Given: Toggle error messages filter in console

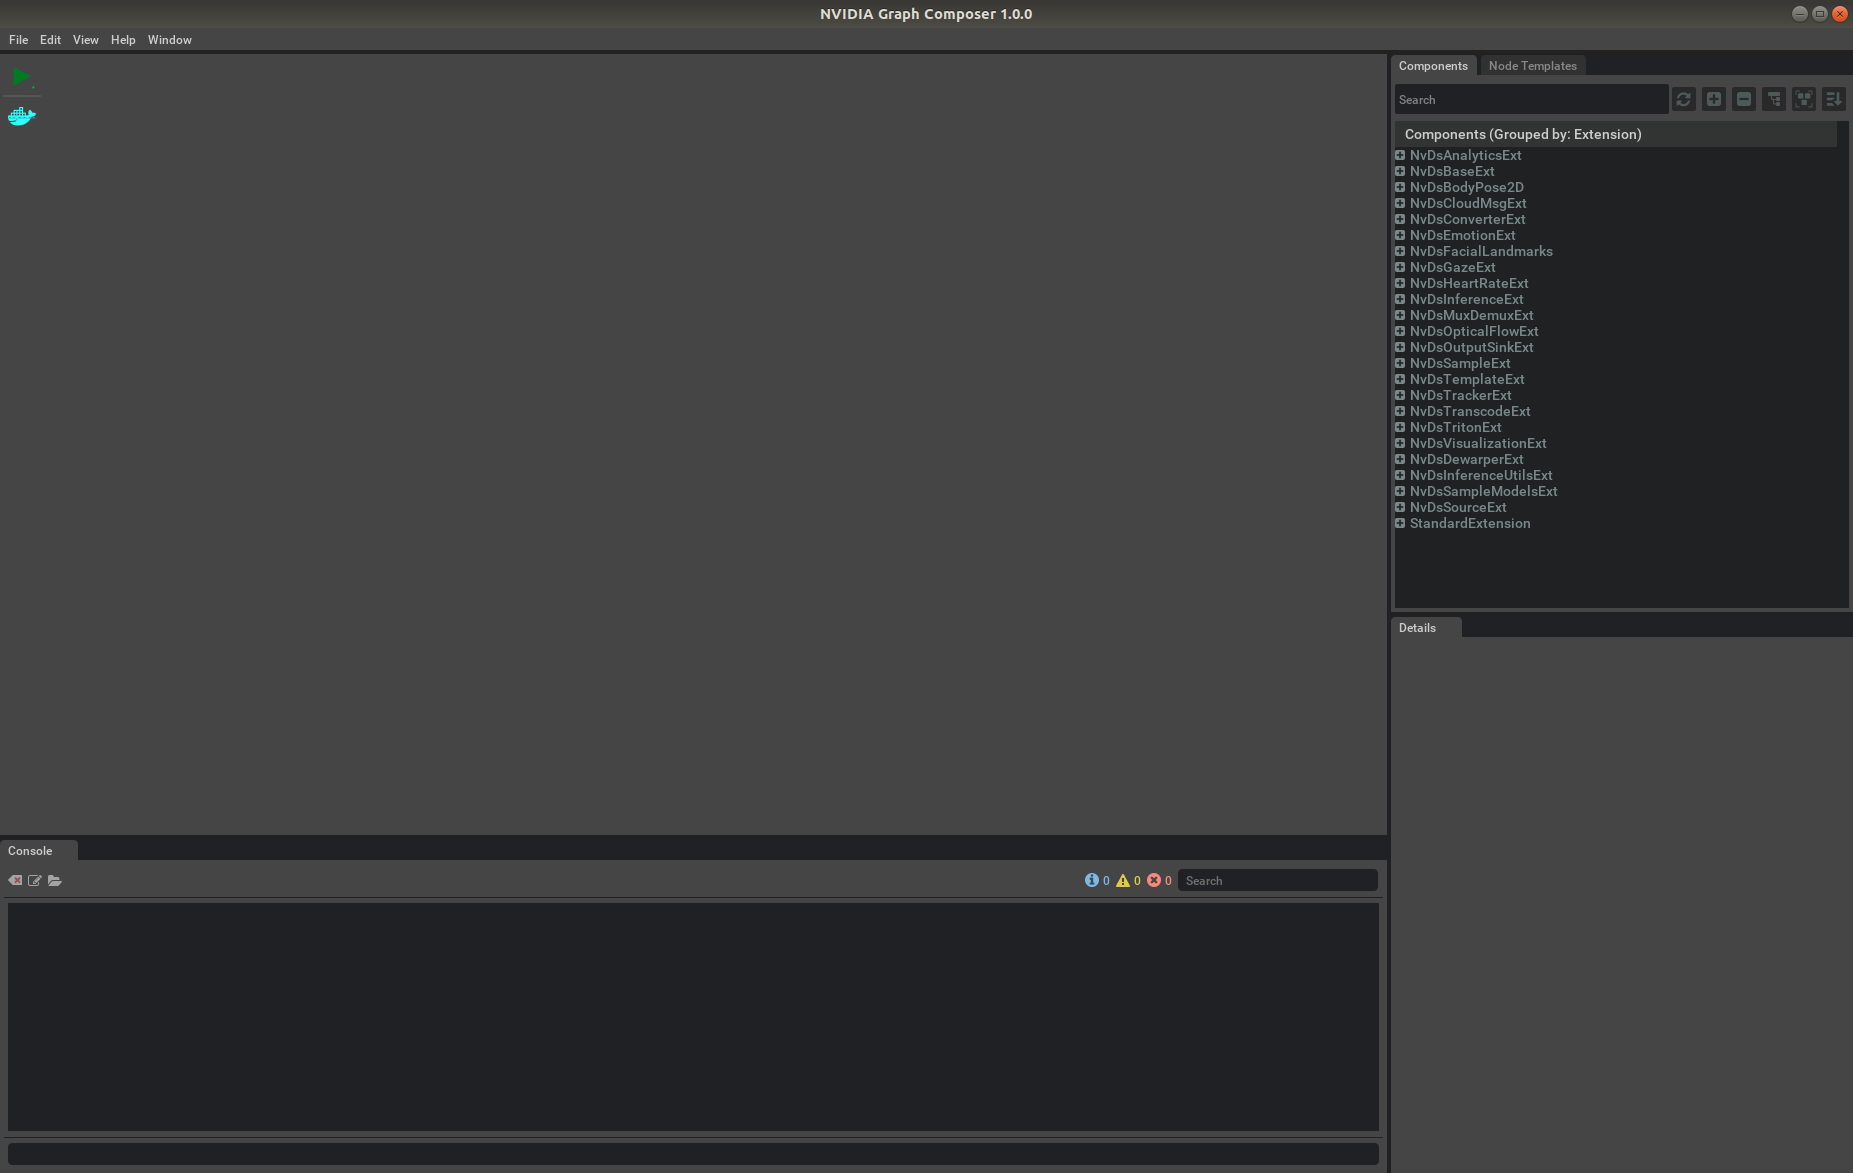Looking at the screenshot, I should click(1156, 880).
